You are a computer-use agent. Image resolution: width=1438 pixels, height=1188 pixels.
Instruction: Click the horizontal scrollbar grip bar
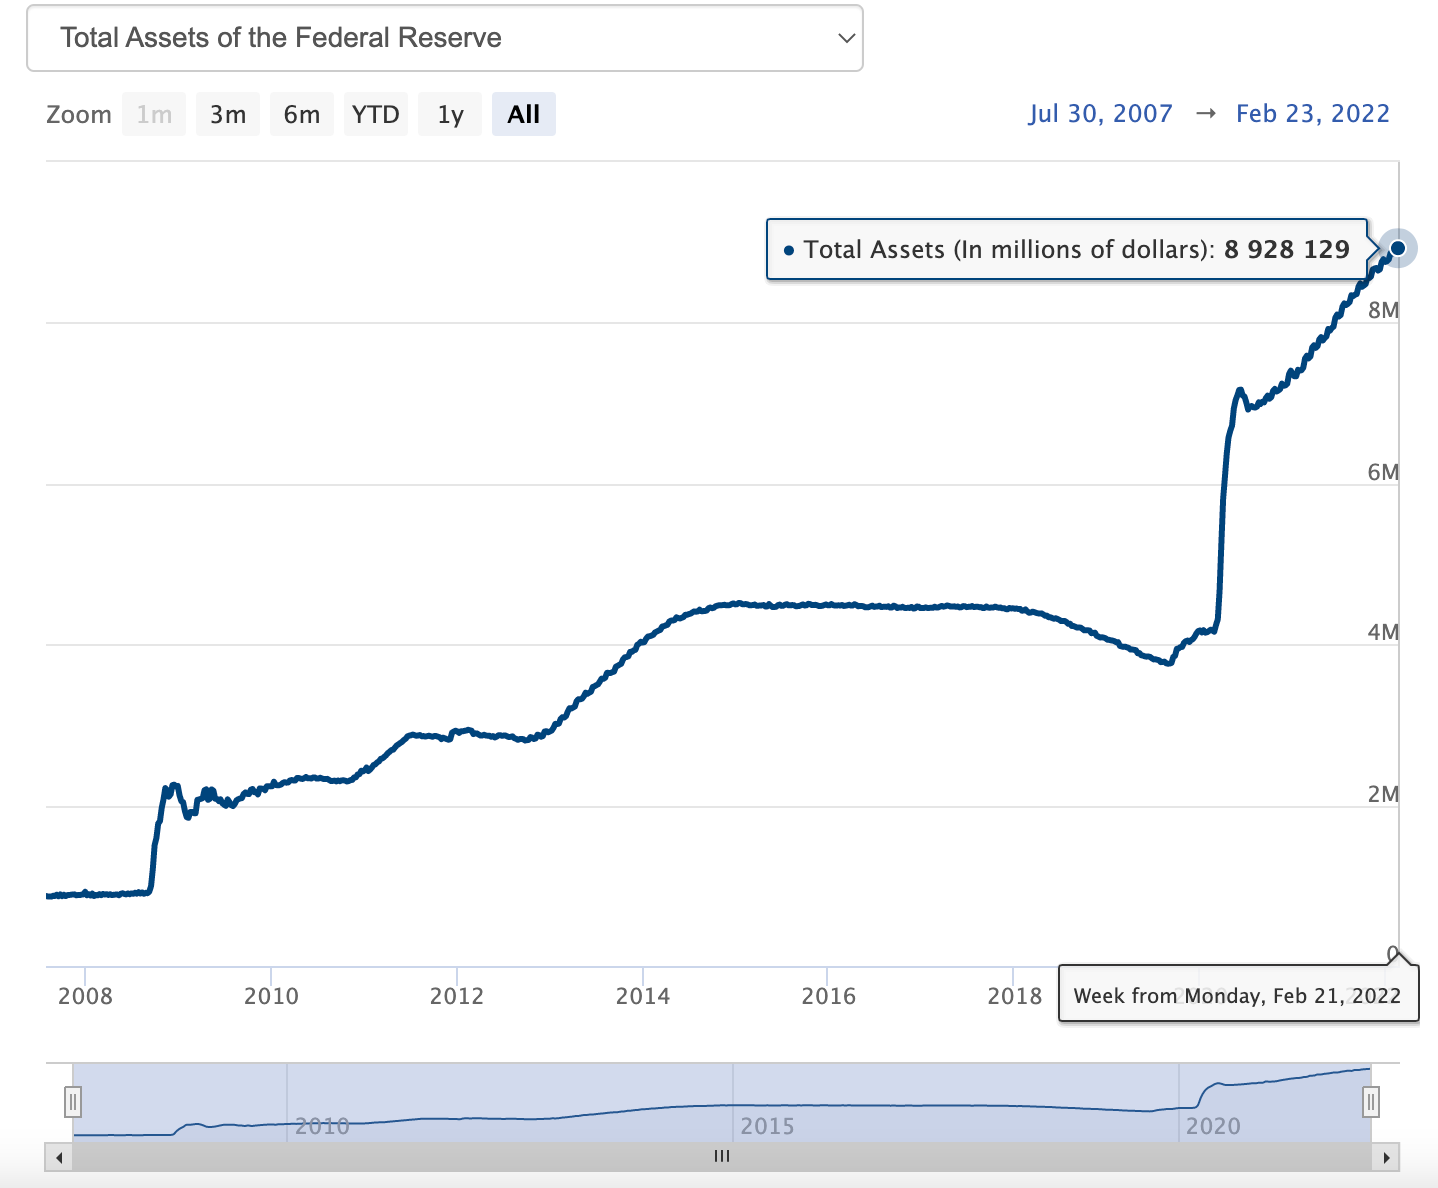[x=722, y=1157]
